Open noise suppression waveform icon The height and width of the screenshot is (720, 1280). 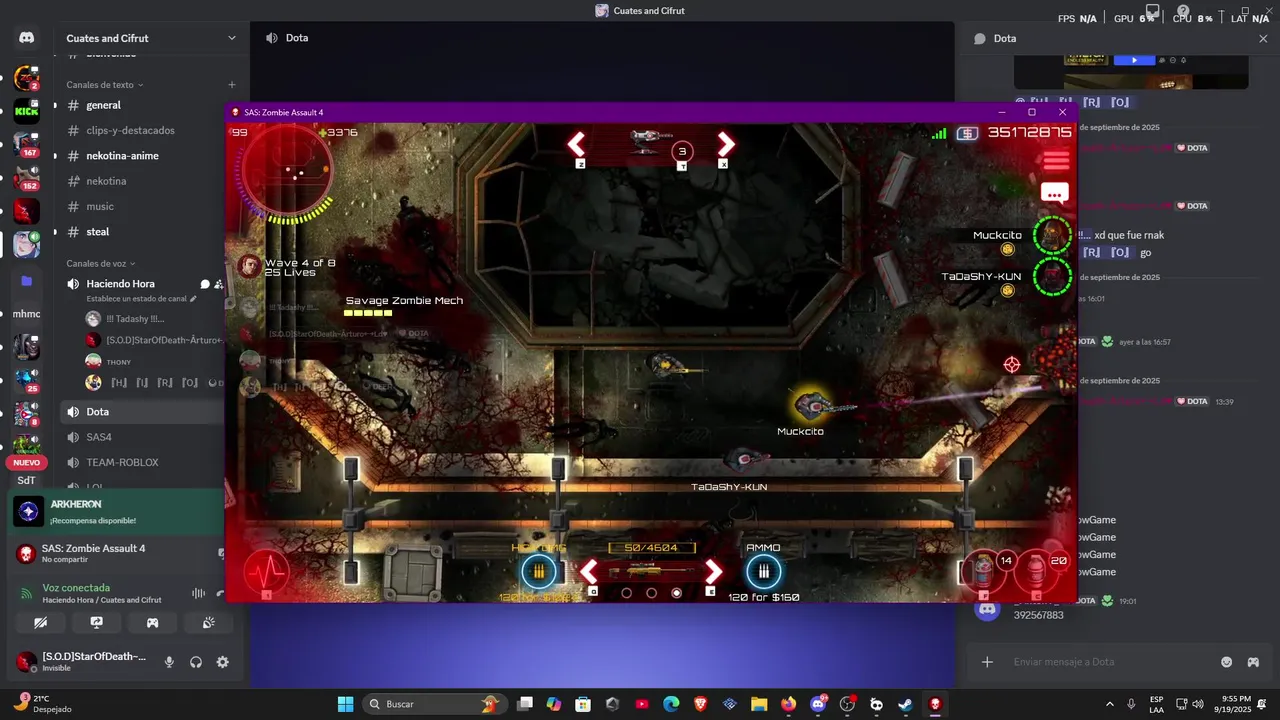(198, 593)
